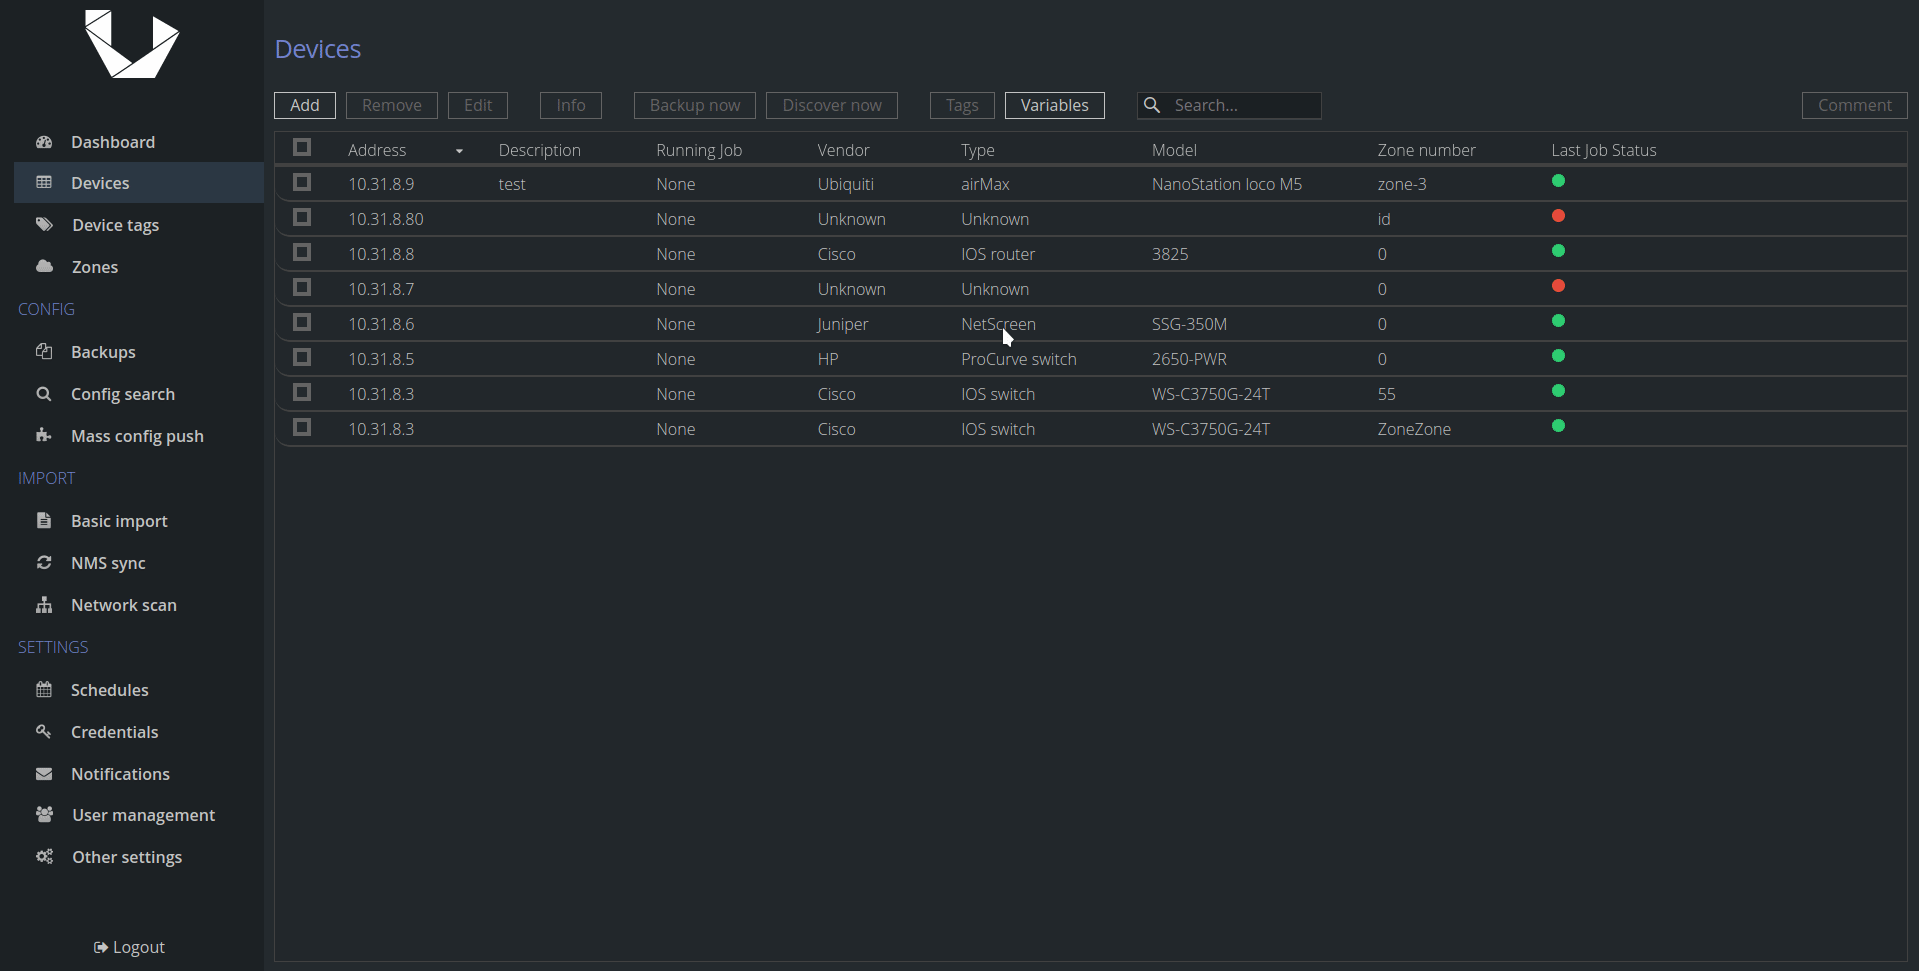Open the Variables button
This screenshot has height=971, width=1919.
click(1055, 105)
